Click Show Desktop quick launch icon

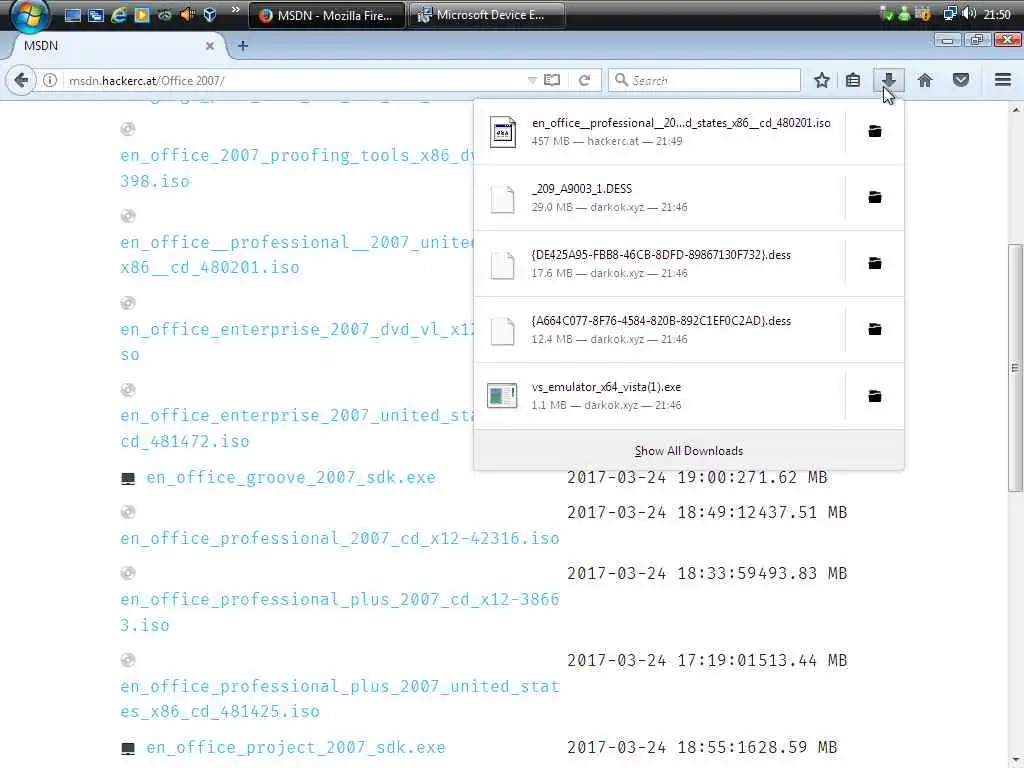pos(72,15)
